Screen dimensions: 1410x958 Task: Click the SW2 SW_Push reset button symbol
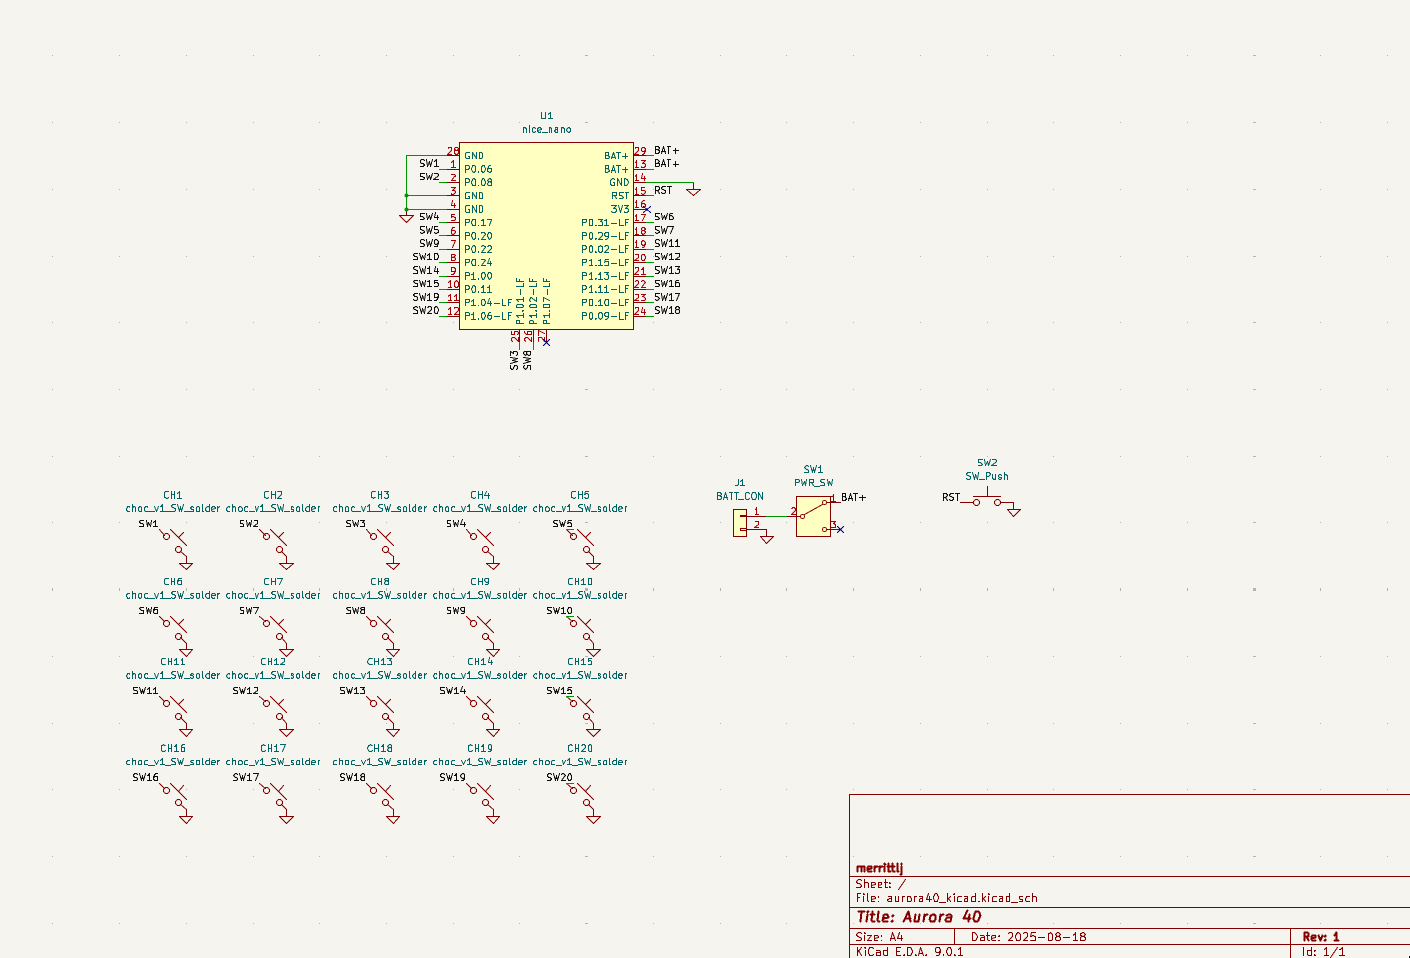click(987, 501)
